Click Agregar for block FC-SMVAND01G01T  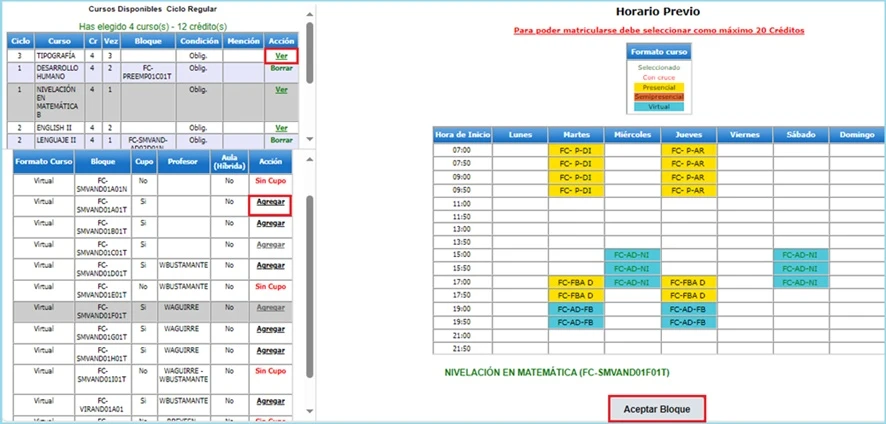tap(268, 328)
